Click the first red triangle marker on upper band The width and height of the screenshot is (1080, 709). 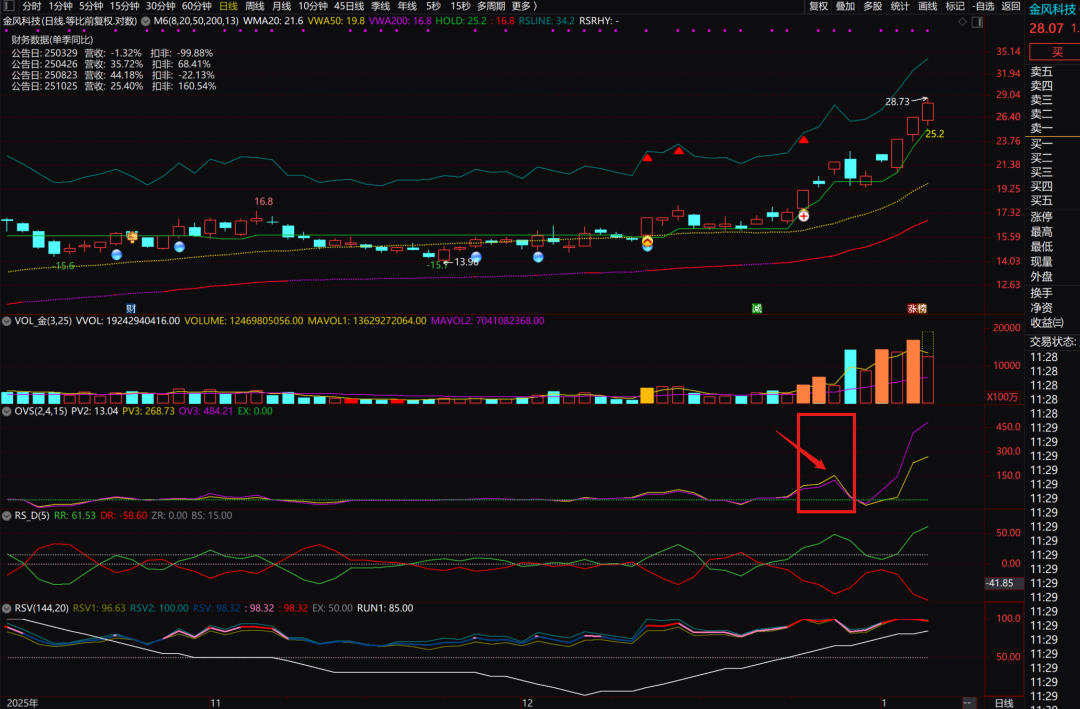[647, 158]
